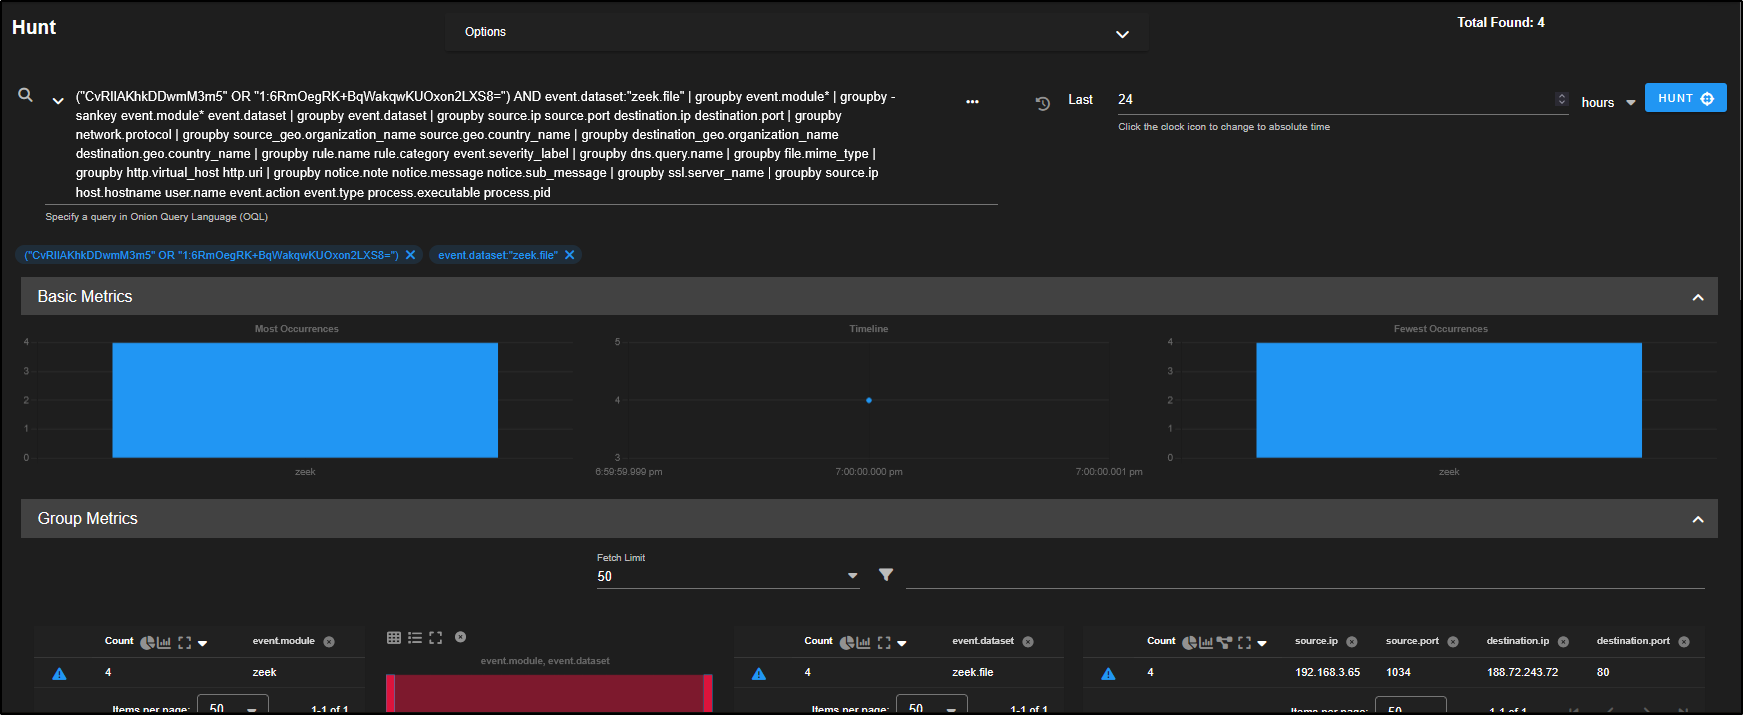
Task: Maximize the event.dataset group table
Action: click(x=884, y=643)
